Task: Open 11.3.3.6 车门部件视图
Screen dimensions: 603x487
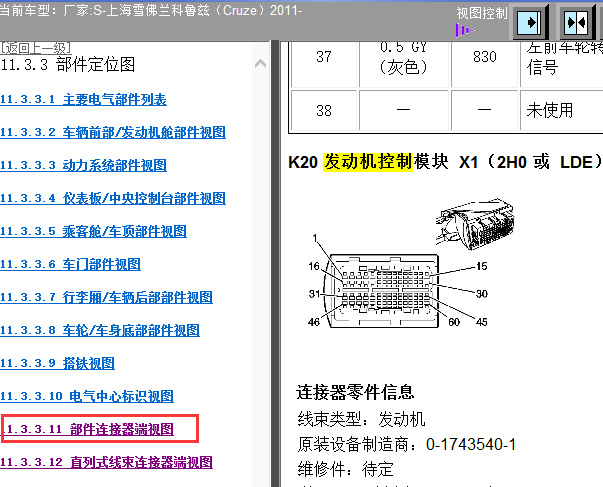Action: [x=70, y=265]
